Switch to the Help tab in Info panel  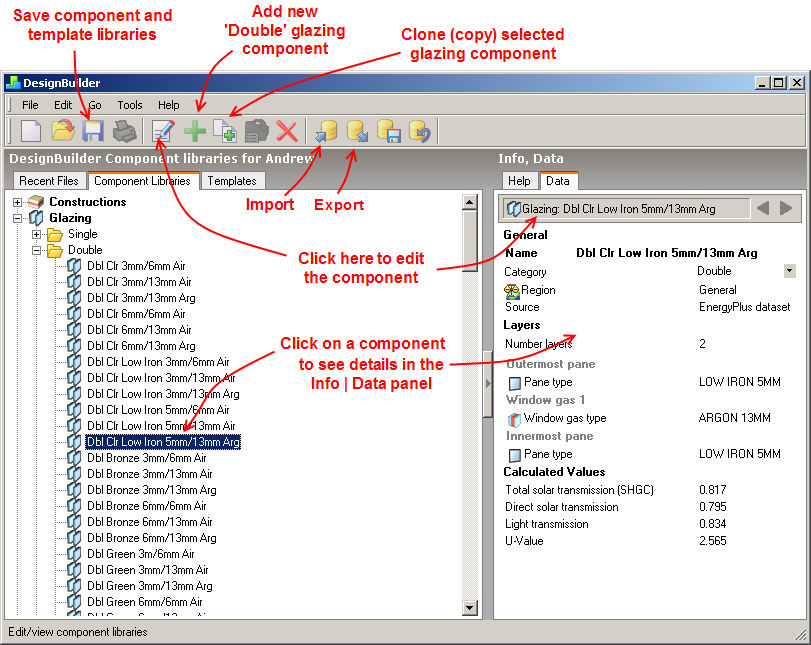coord(519,181)
